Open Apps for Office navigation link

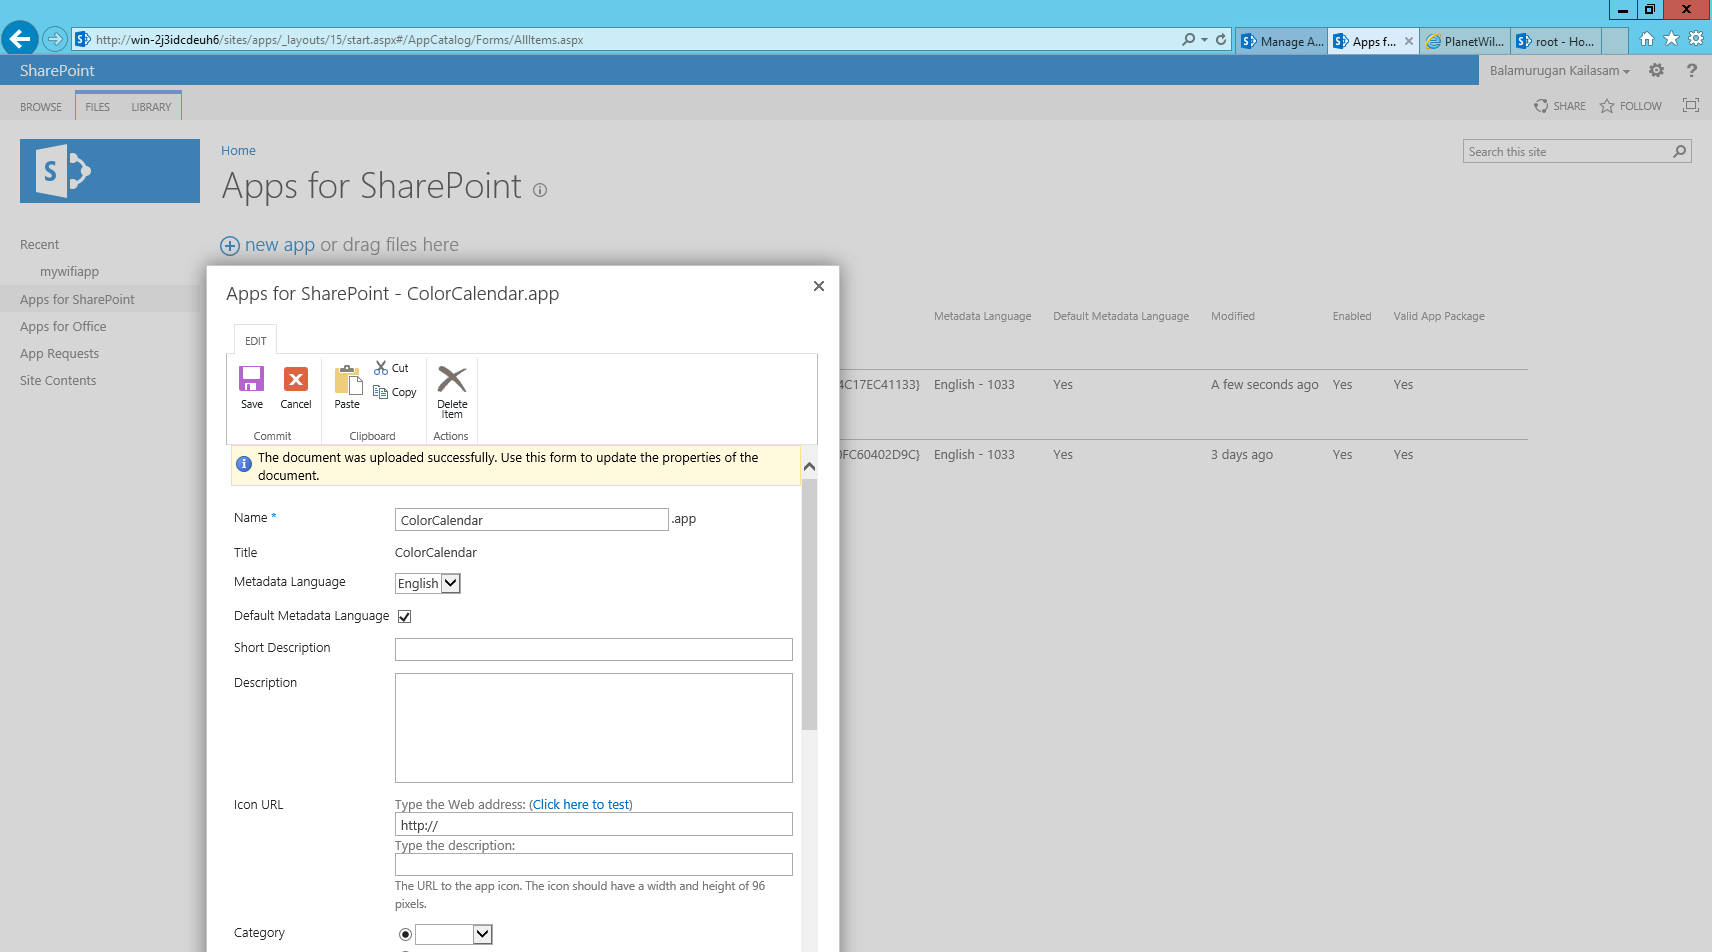pyautogui.click(x=63, y=327)
